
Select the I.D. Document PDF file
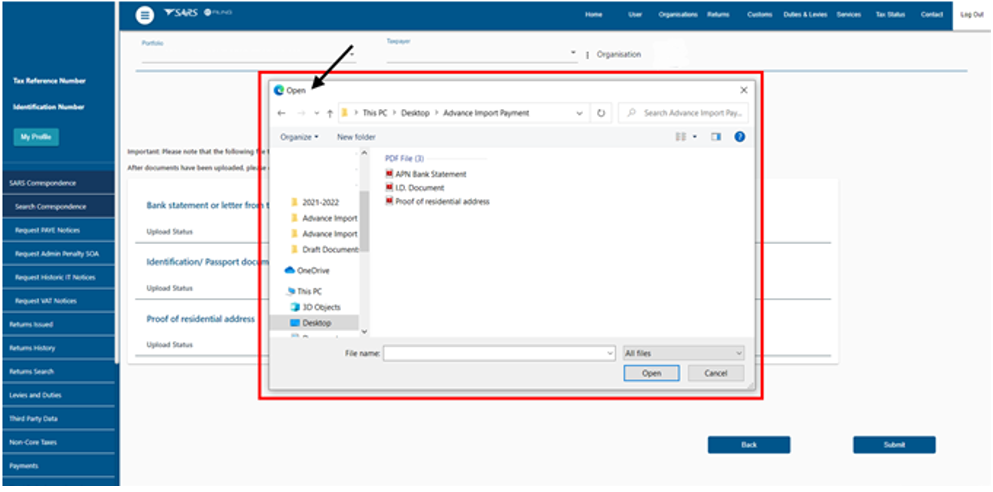419,188
